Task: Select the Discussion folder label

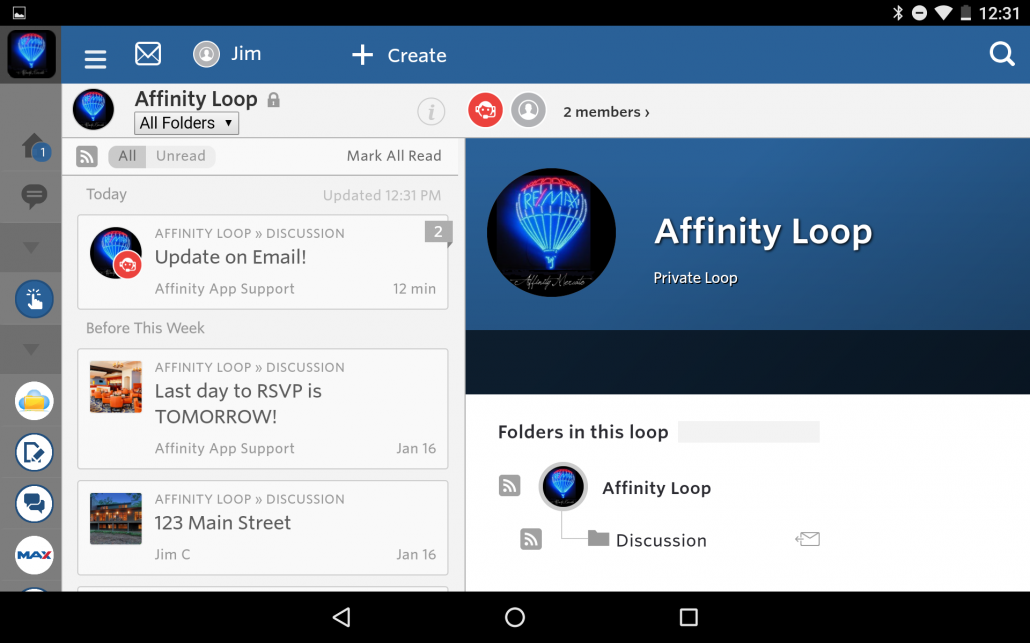Action: (661, 540)
